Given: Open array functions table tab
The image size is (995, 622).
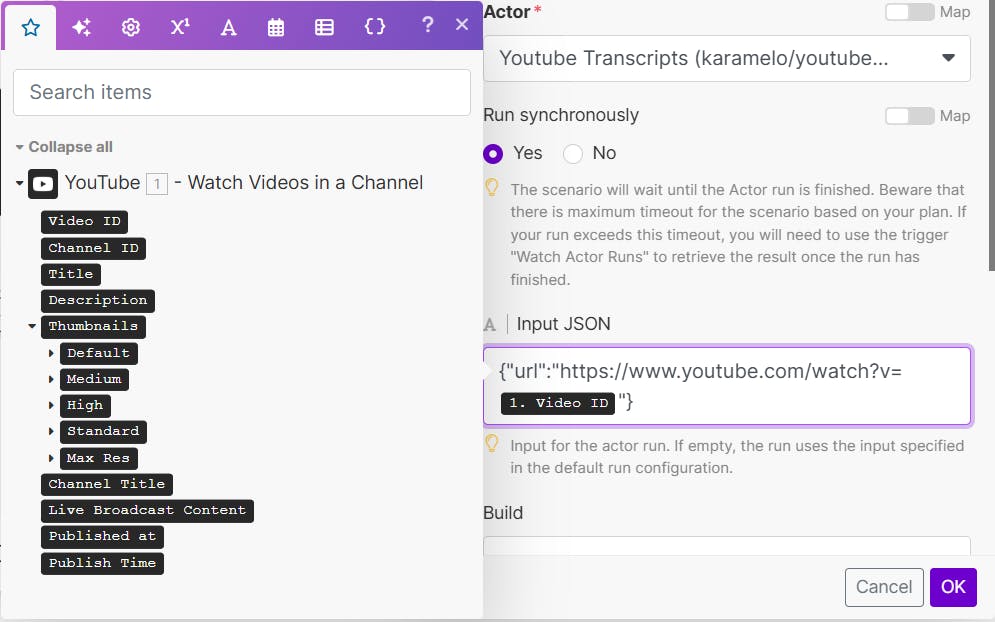Looking at the screenshot, I should [324, 27].
